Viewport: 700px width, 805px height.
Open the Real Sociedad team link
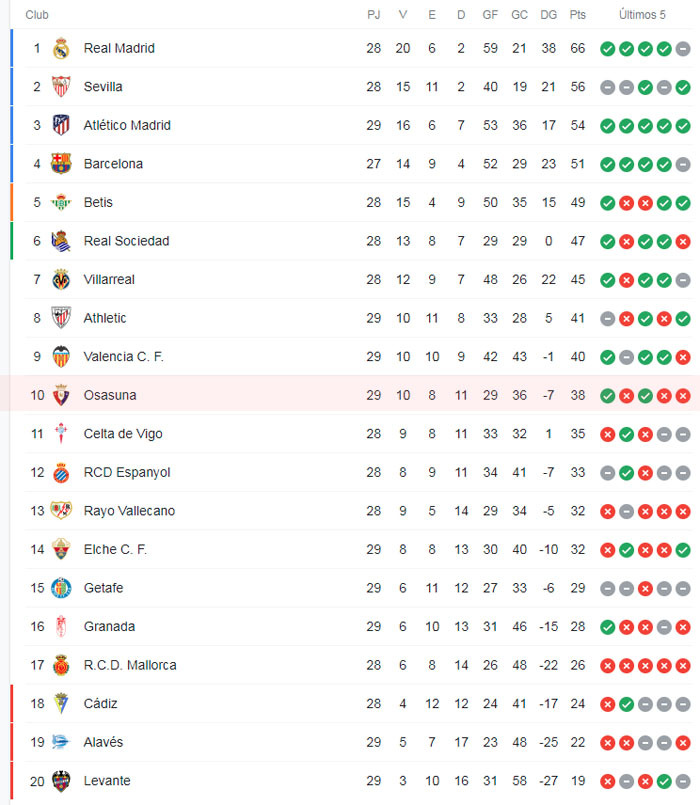[126, 241]
